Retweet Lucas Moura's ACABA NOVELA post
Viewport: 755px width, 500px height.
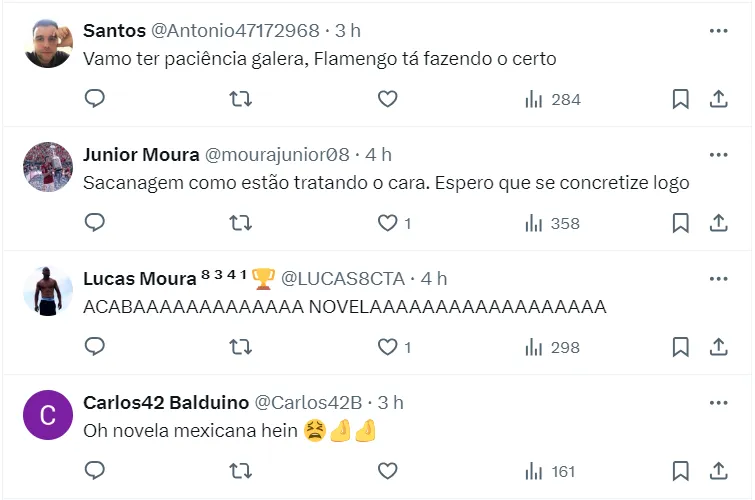coord(241,347)
